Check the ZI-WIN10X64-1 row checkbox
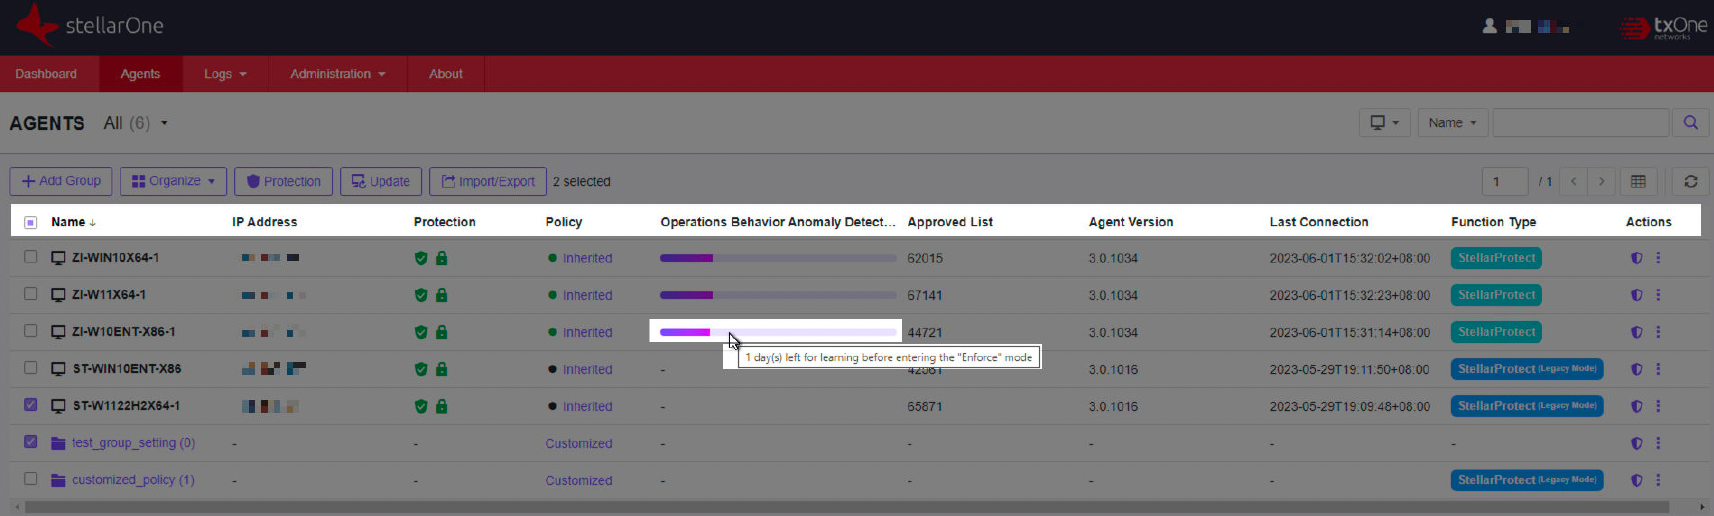 31,257
